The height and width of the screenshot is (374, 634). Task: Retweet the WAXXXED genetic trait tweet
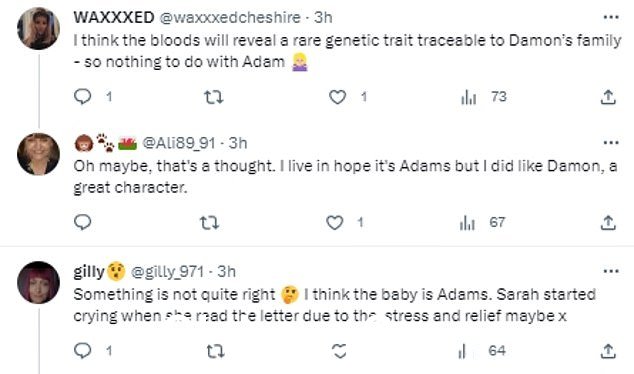213,97
